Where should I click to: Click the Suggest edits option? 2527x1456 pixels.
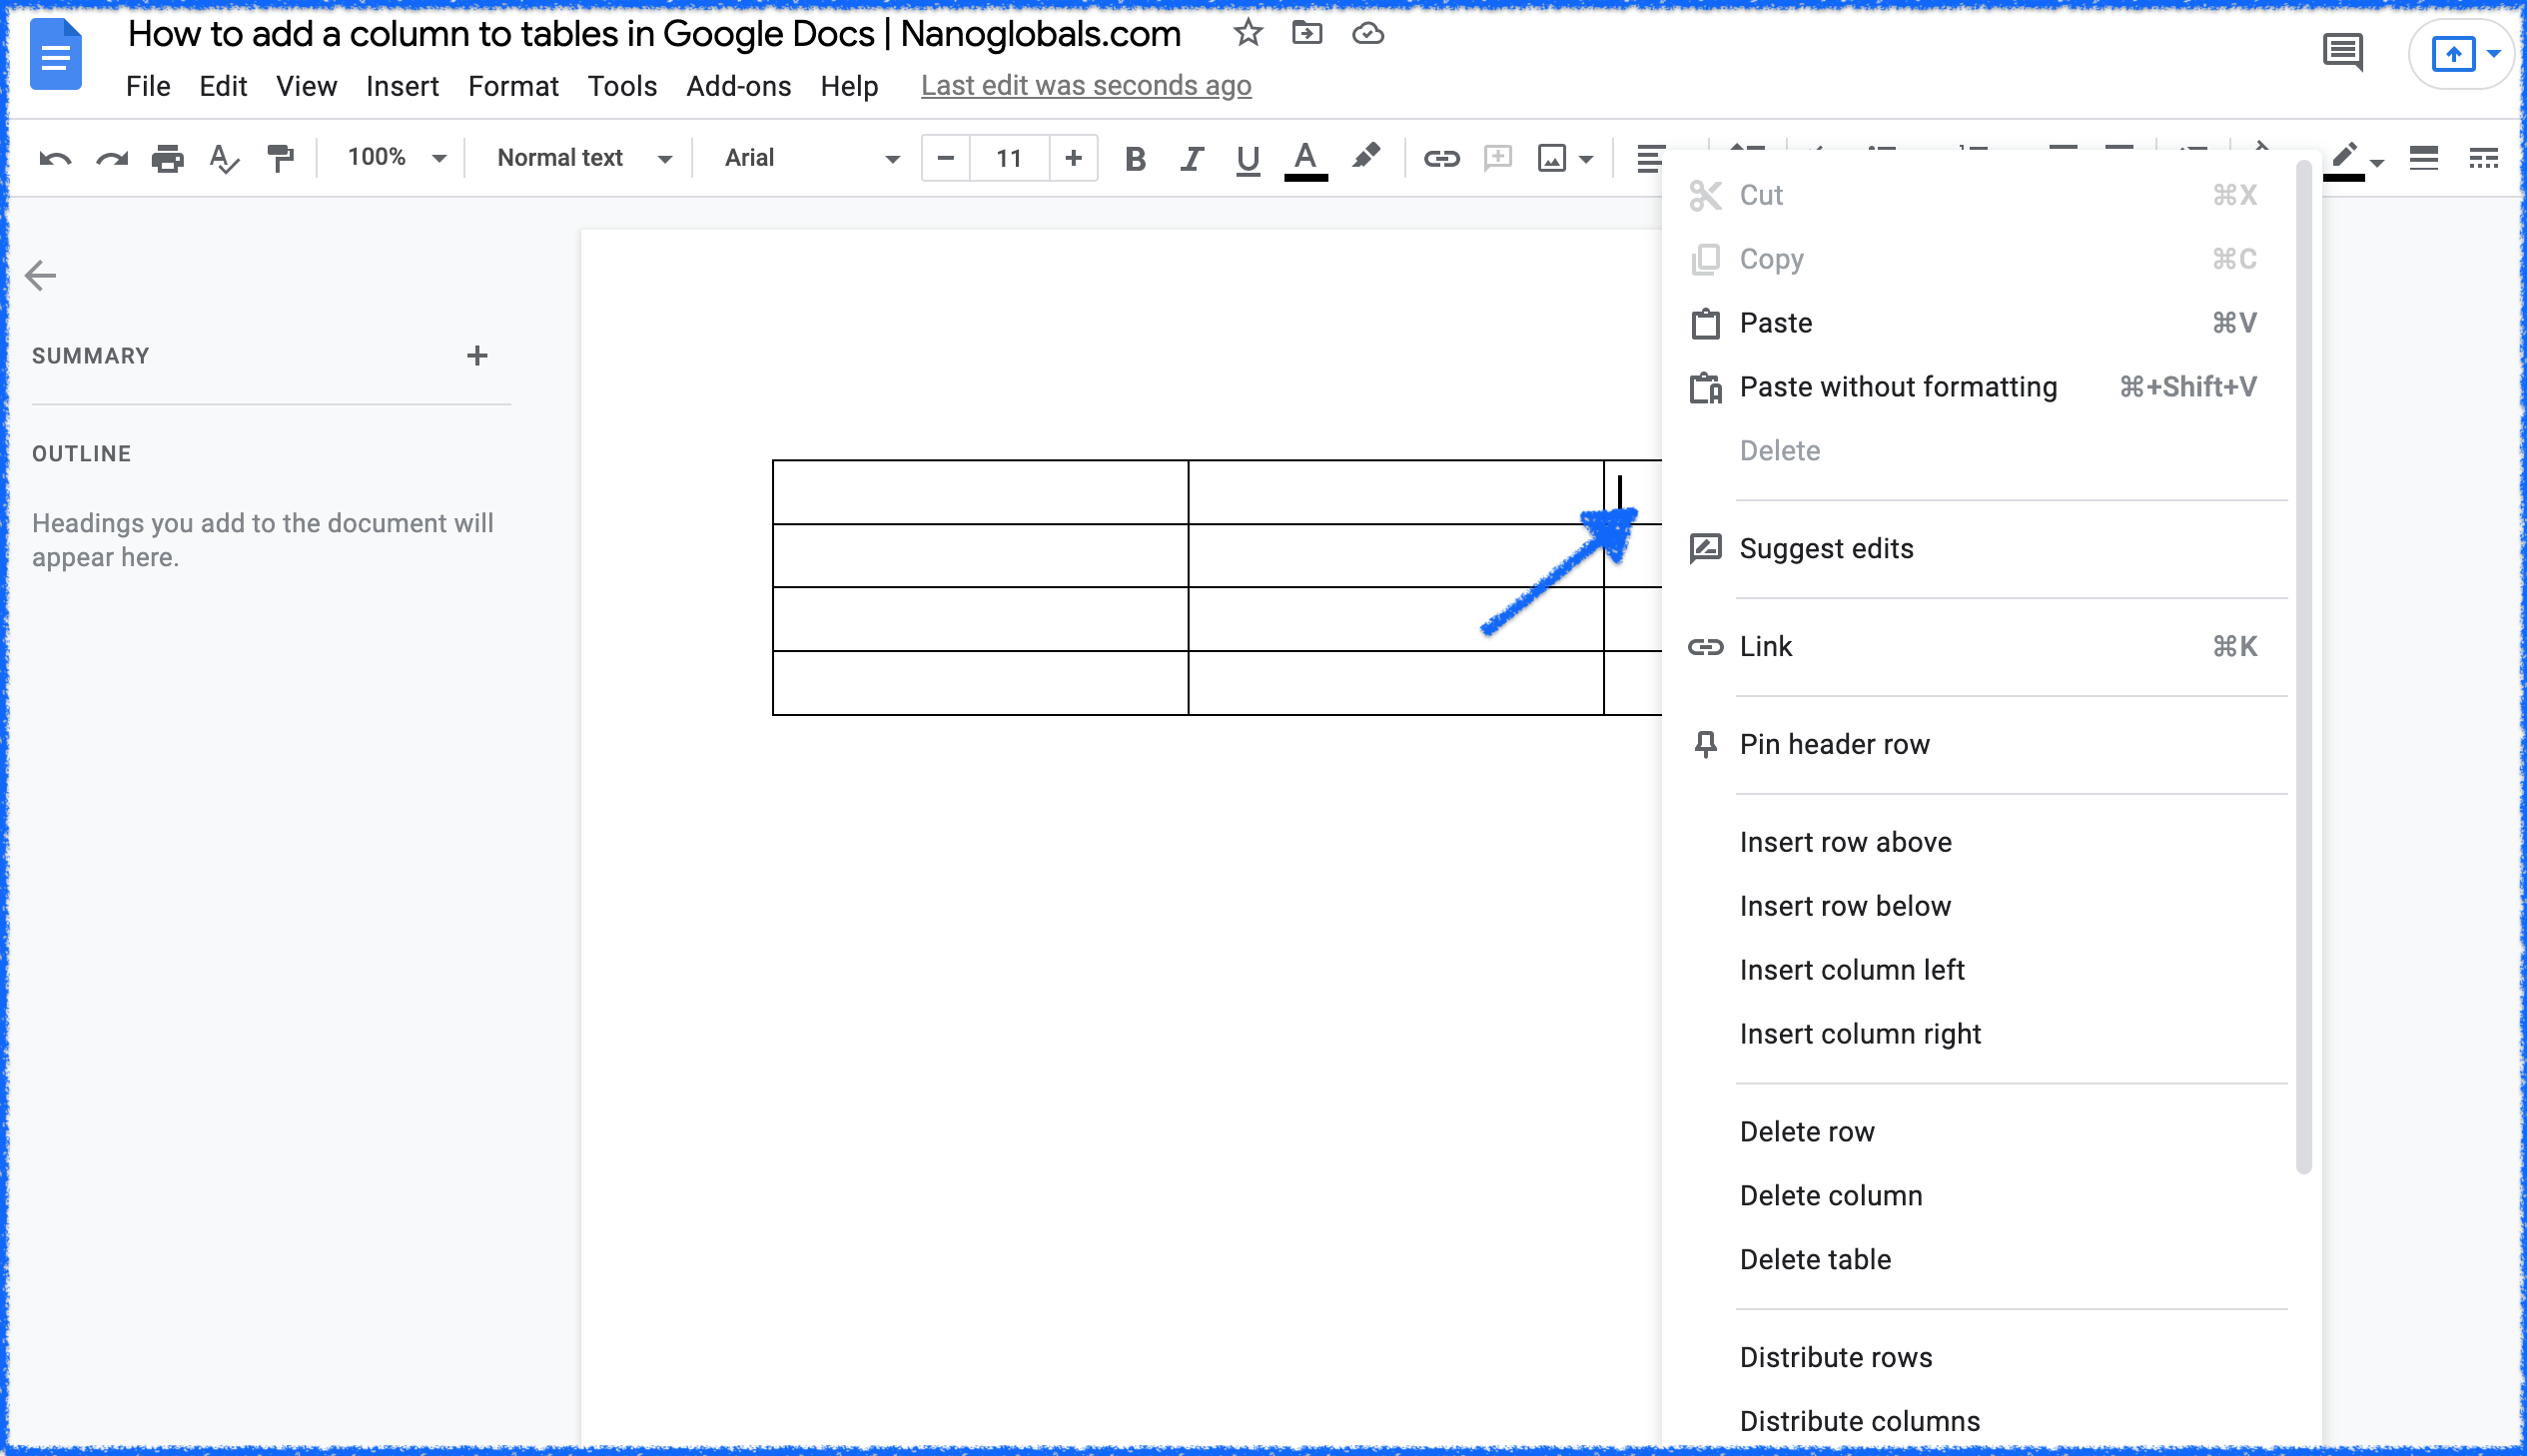(1826, 546)
